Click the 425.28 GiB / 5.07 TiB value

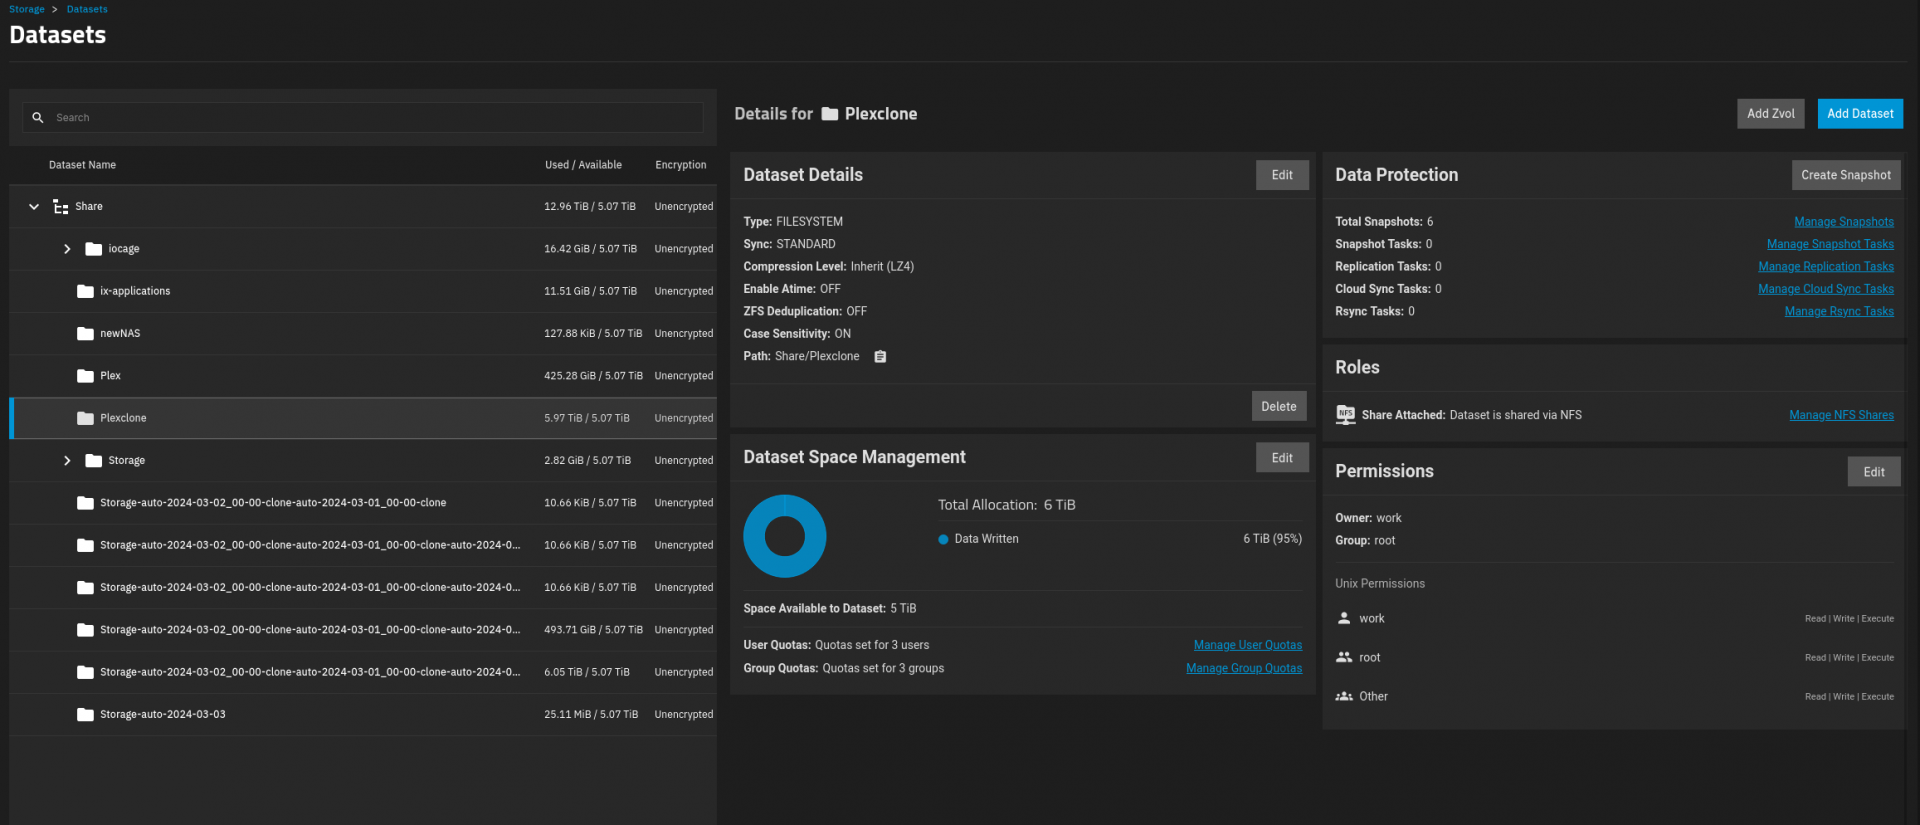pos(593,376)
